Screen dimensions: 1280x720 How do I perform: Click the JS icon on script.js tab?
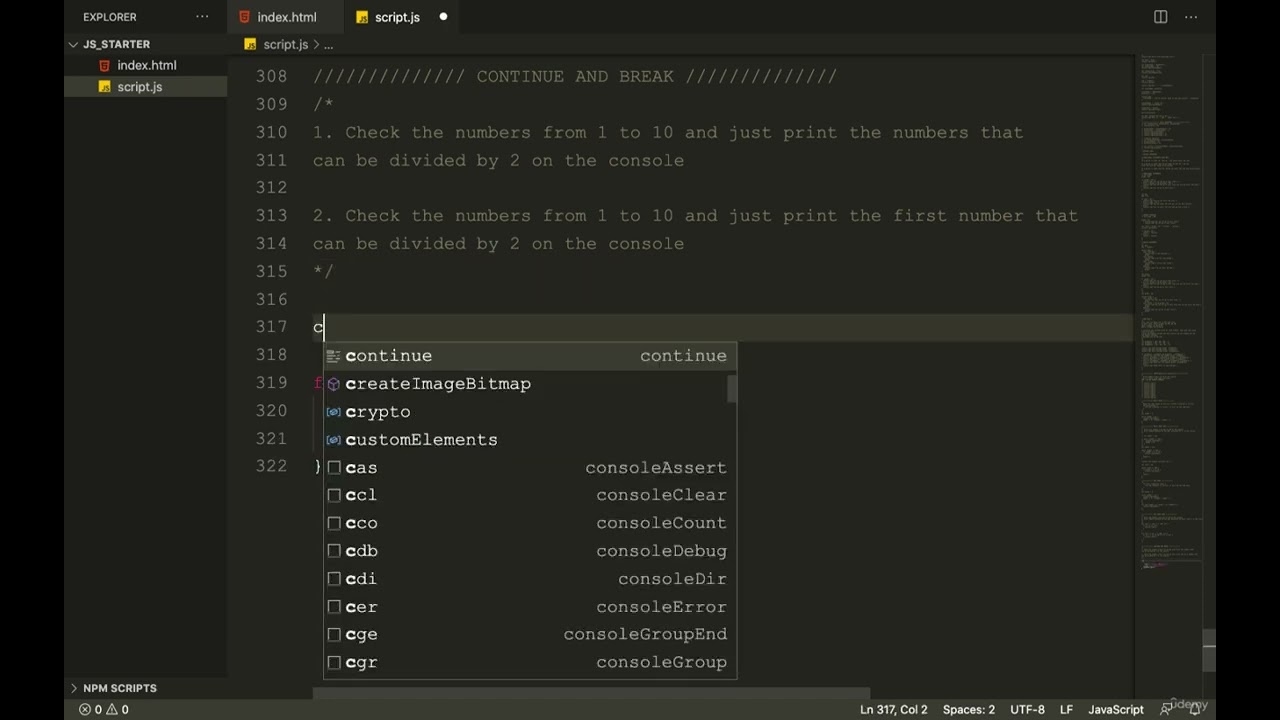pos(362,17)
